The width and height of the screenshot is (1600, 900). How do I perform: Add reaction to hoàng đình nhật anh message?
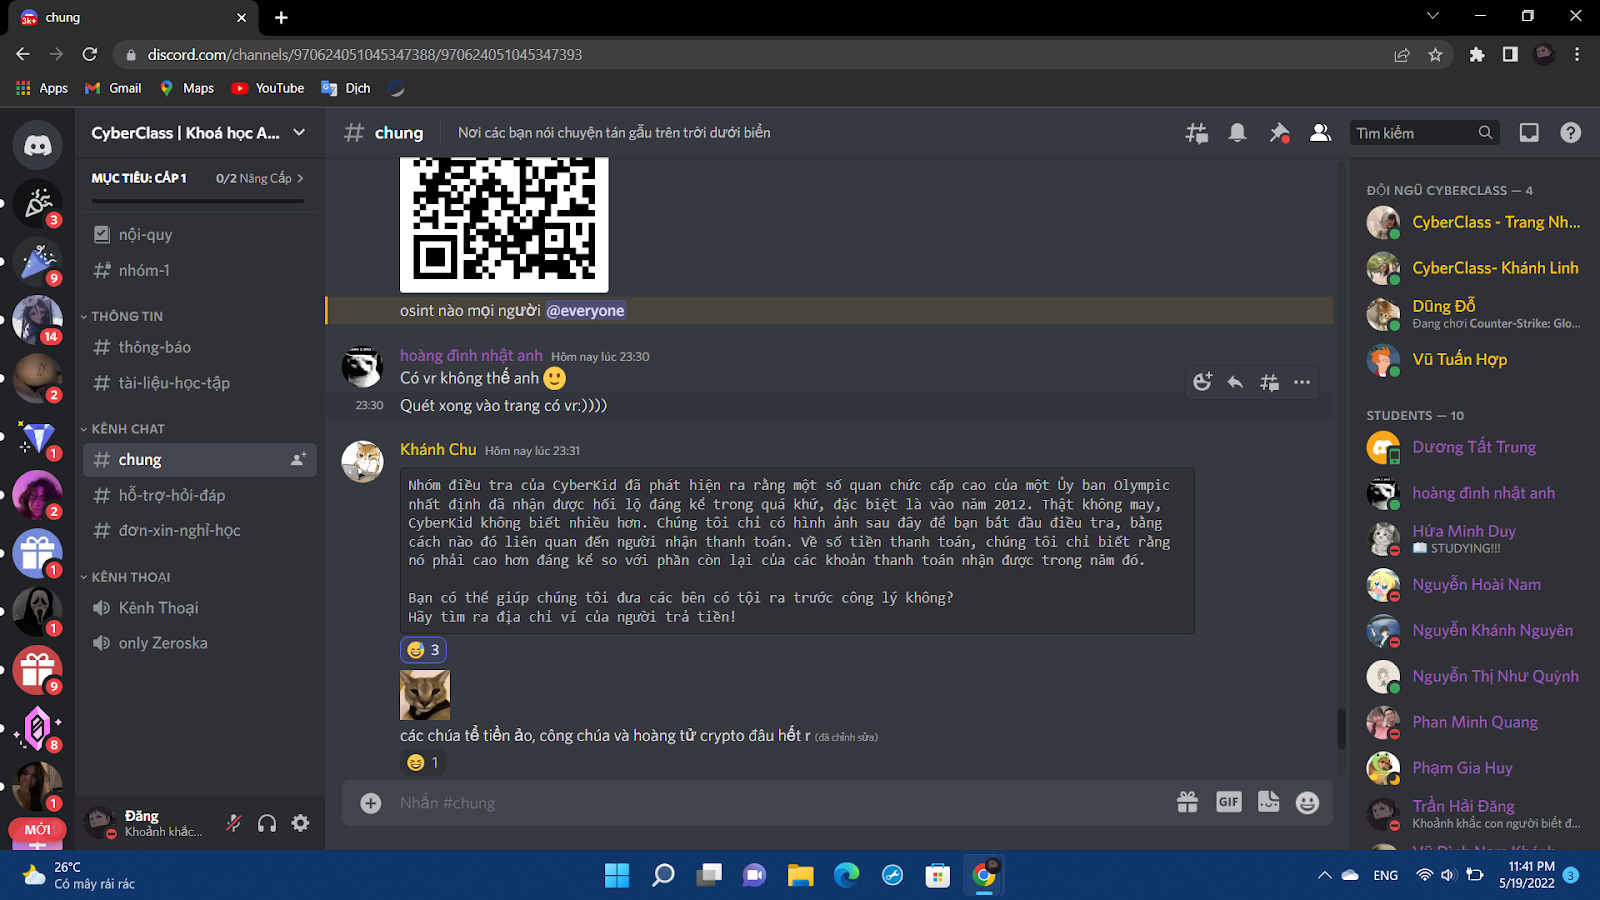(1202, 382)
